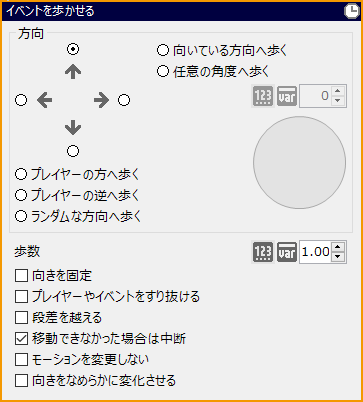Image resolution: width=363 pixels, height=402 pixels.
Task: Select the up arrow direction radio button
Action: (73, 49)
